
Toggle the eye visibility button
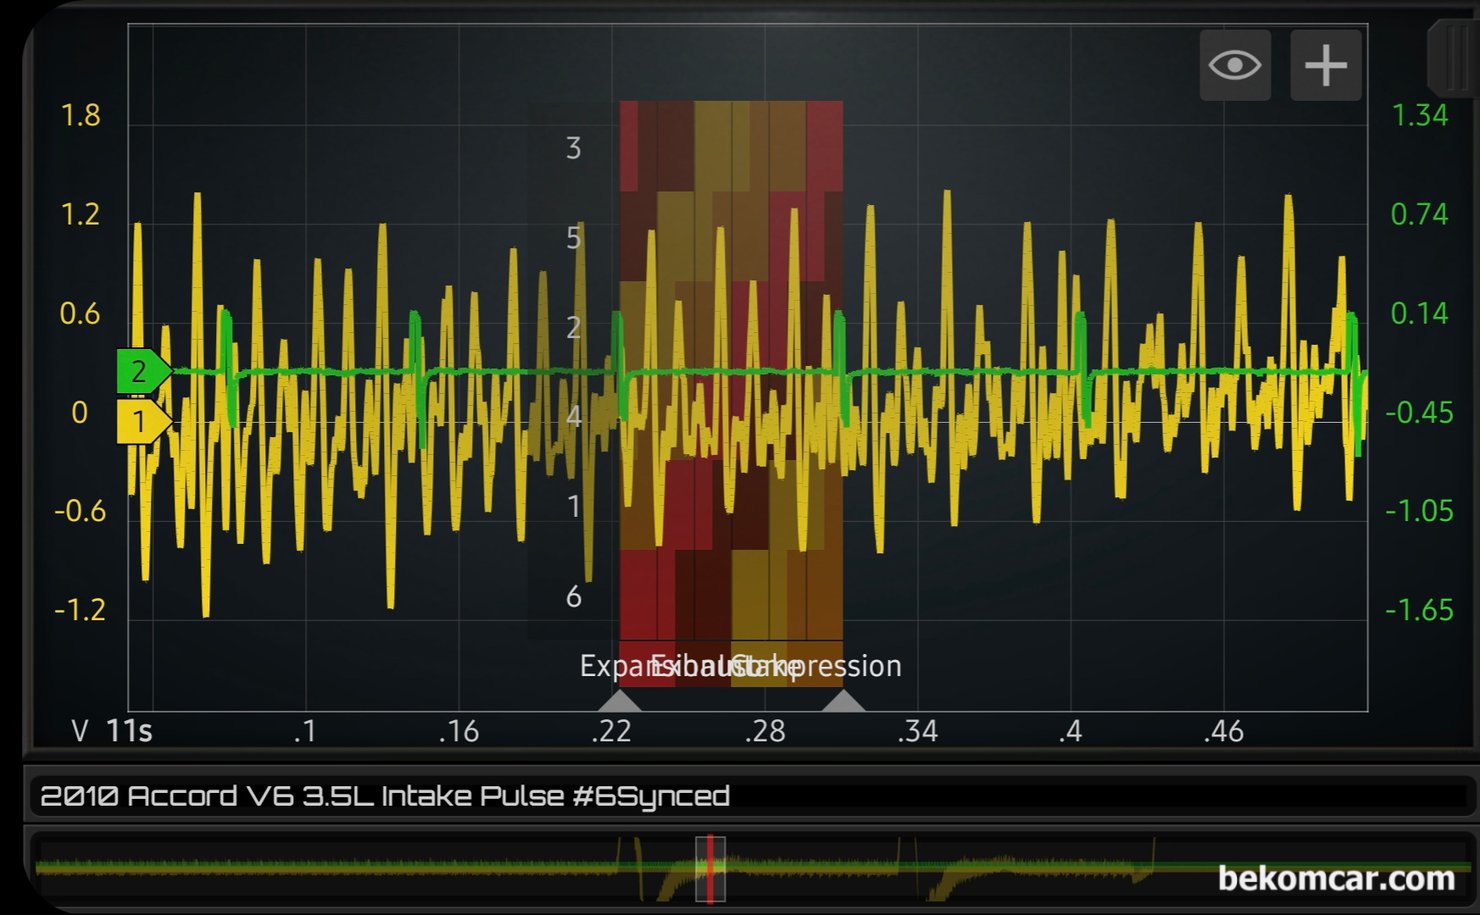[x=1235, y=66]
